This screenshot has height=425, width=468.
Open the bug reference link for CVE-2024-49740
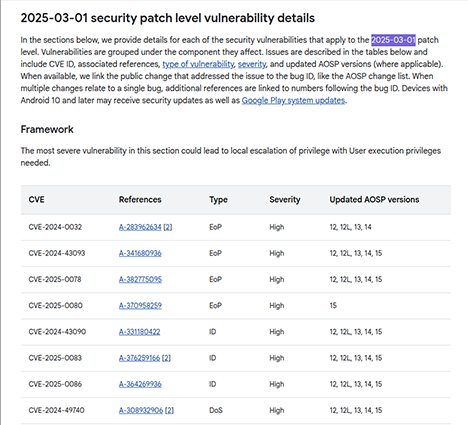(x=141, y=410)
